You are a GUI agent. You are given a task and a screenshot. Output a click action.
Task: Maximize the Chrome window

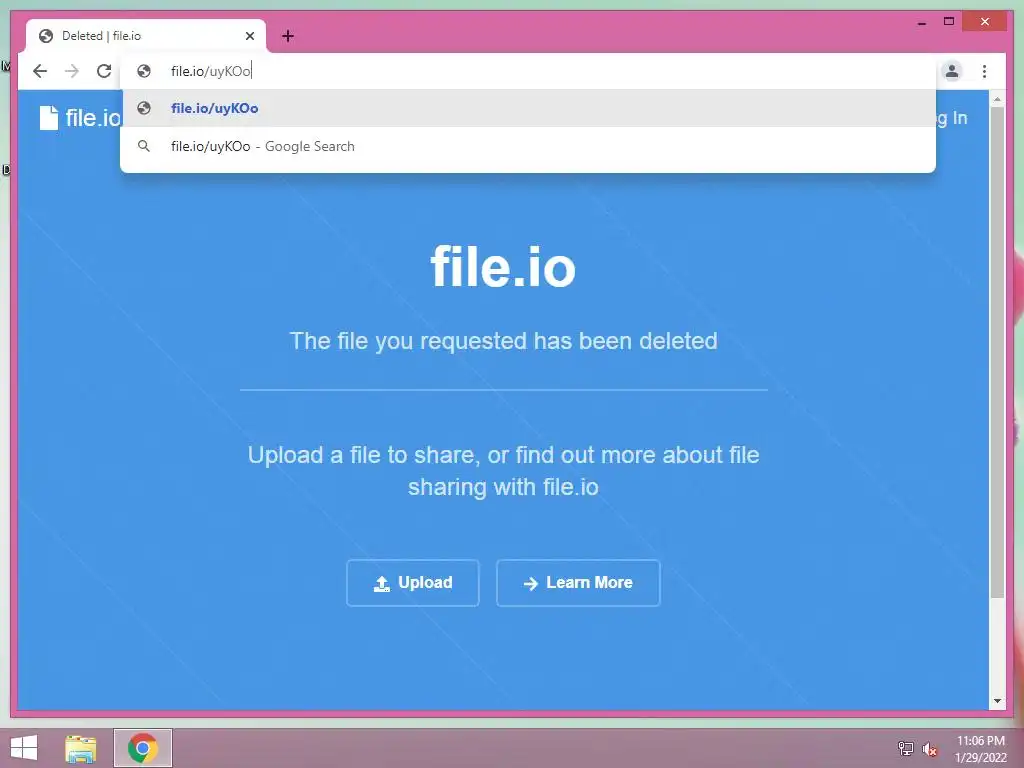[x=949, y=22]
